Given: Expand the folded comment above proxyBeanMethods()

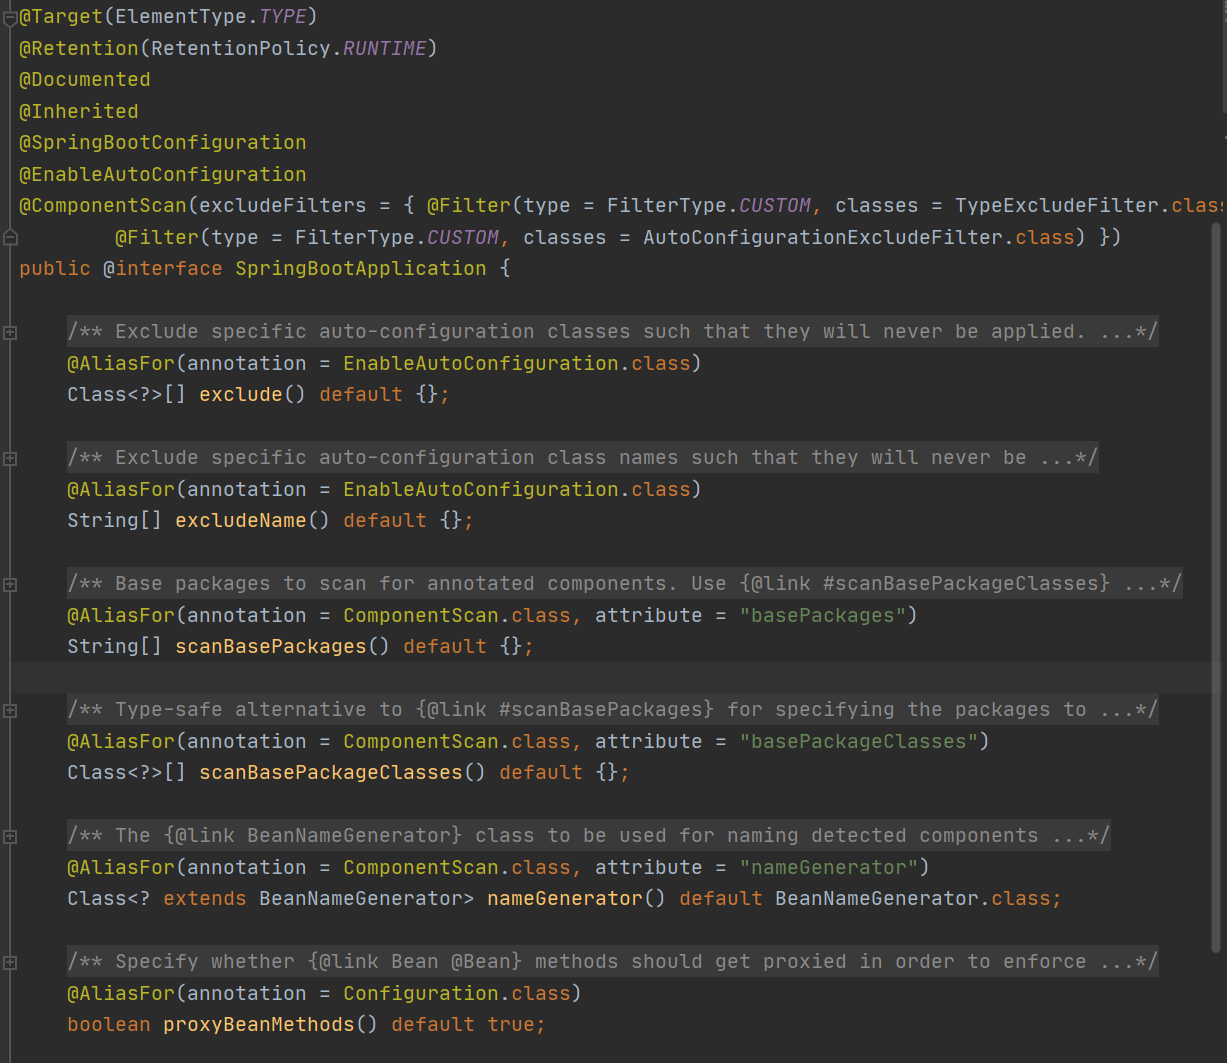Looking at the screenshot, I should tap(10, 962).
